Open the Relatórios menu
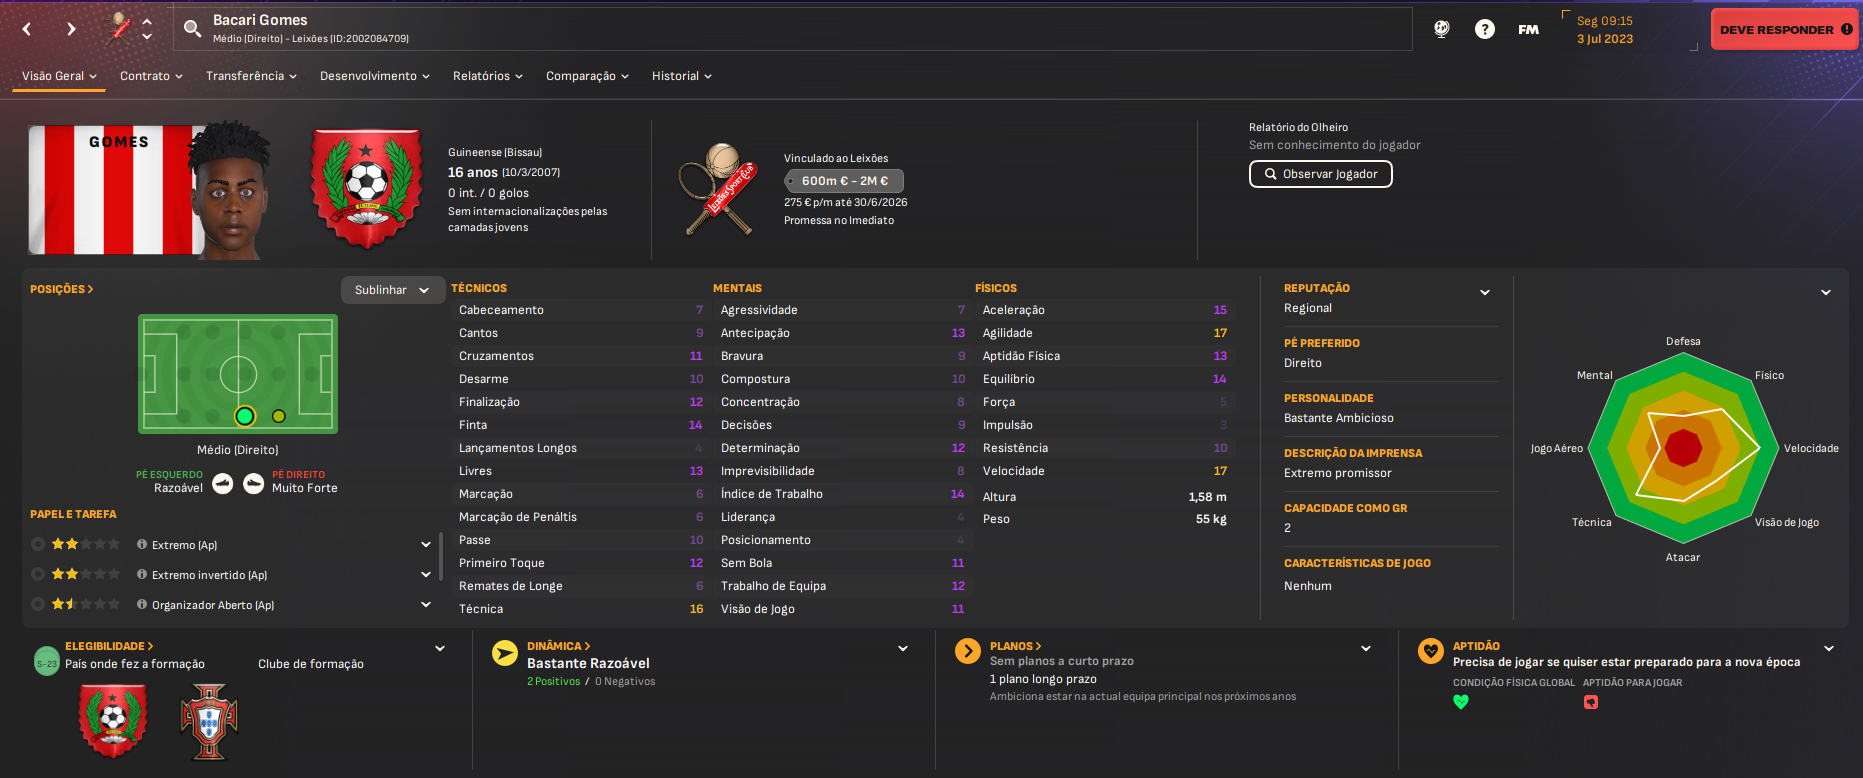The width and height of the screenshot is (1863, 778). [x=488, y=76]
